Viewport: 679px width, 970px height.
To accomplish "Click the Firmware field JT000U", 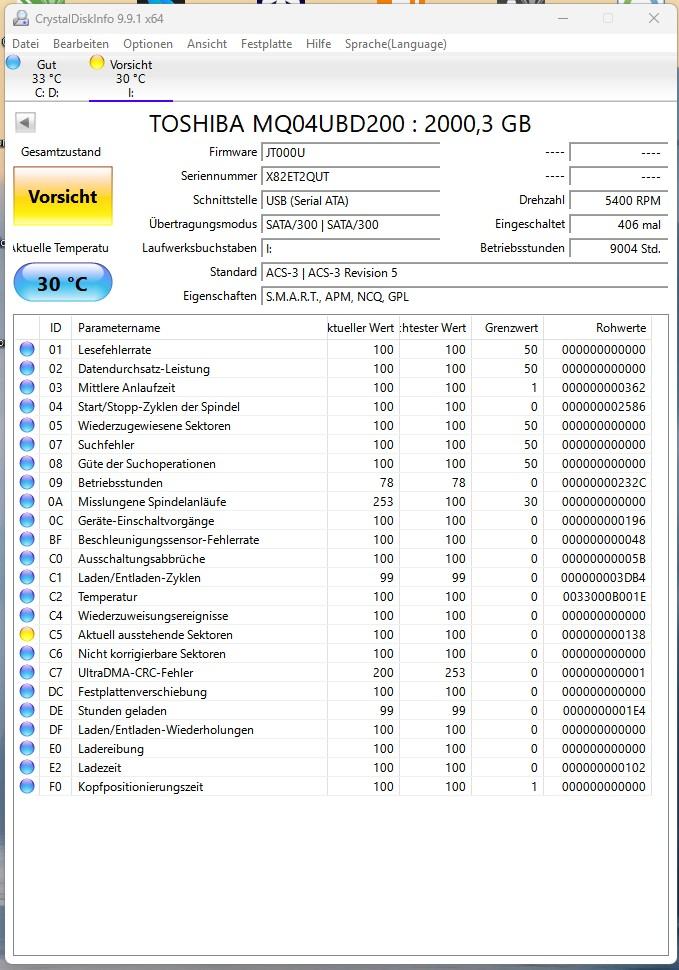I will click(x=351, y=152).
